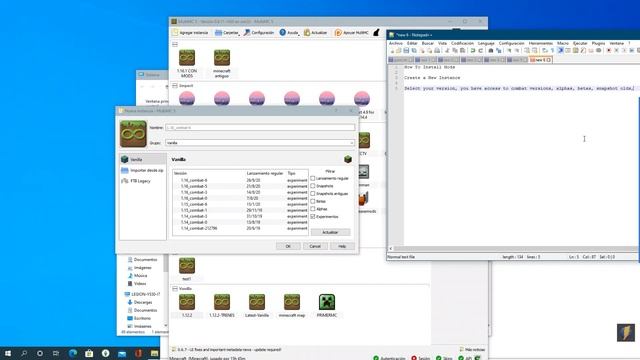Open the Windows Start menu
This screenshot has width=640, height=360.
click(x=8, y=353)
